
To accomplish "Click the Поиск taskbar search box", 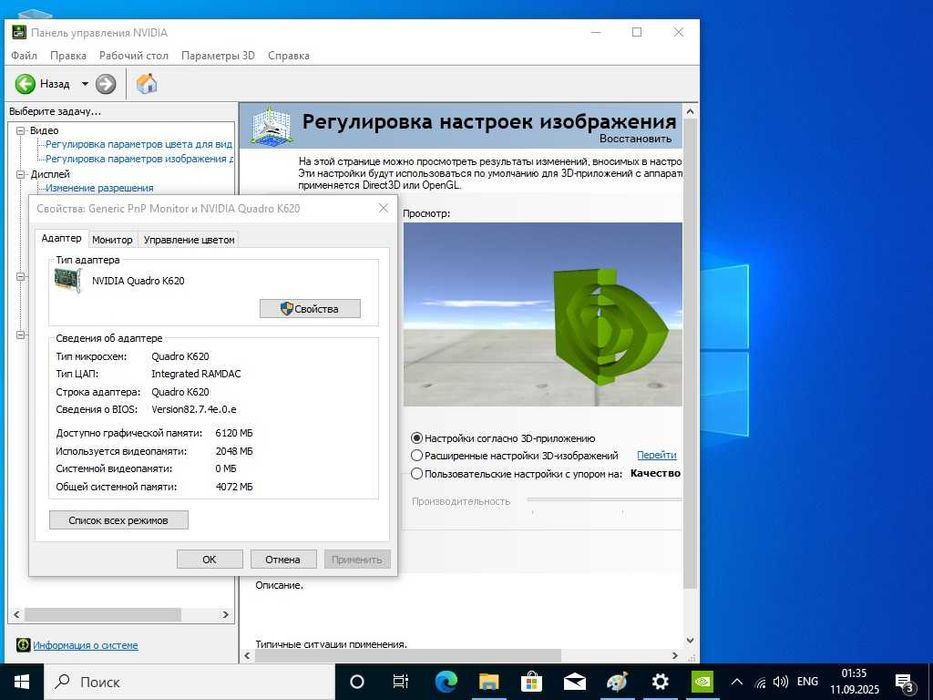I will click(189, 682).
